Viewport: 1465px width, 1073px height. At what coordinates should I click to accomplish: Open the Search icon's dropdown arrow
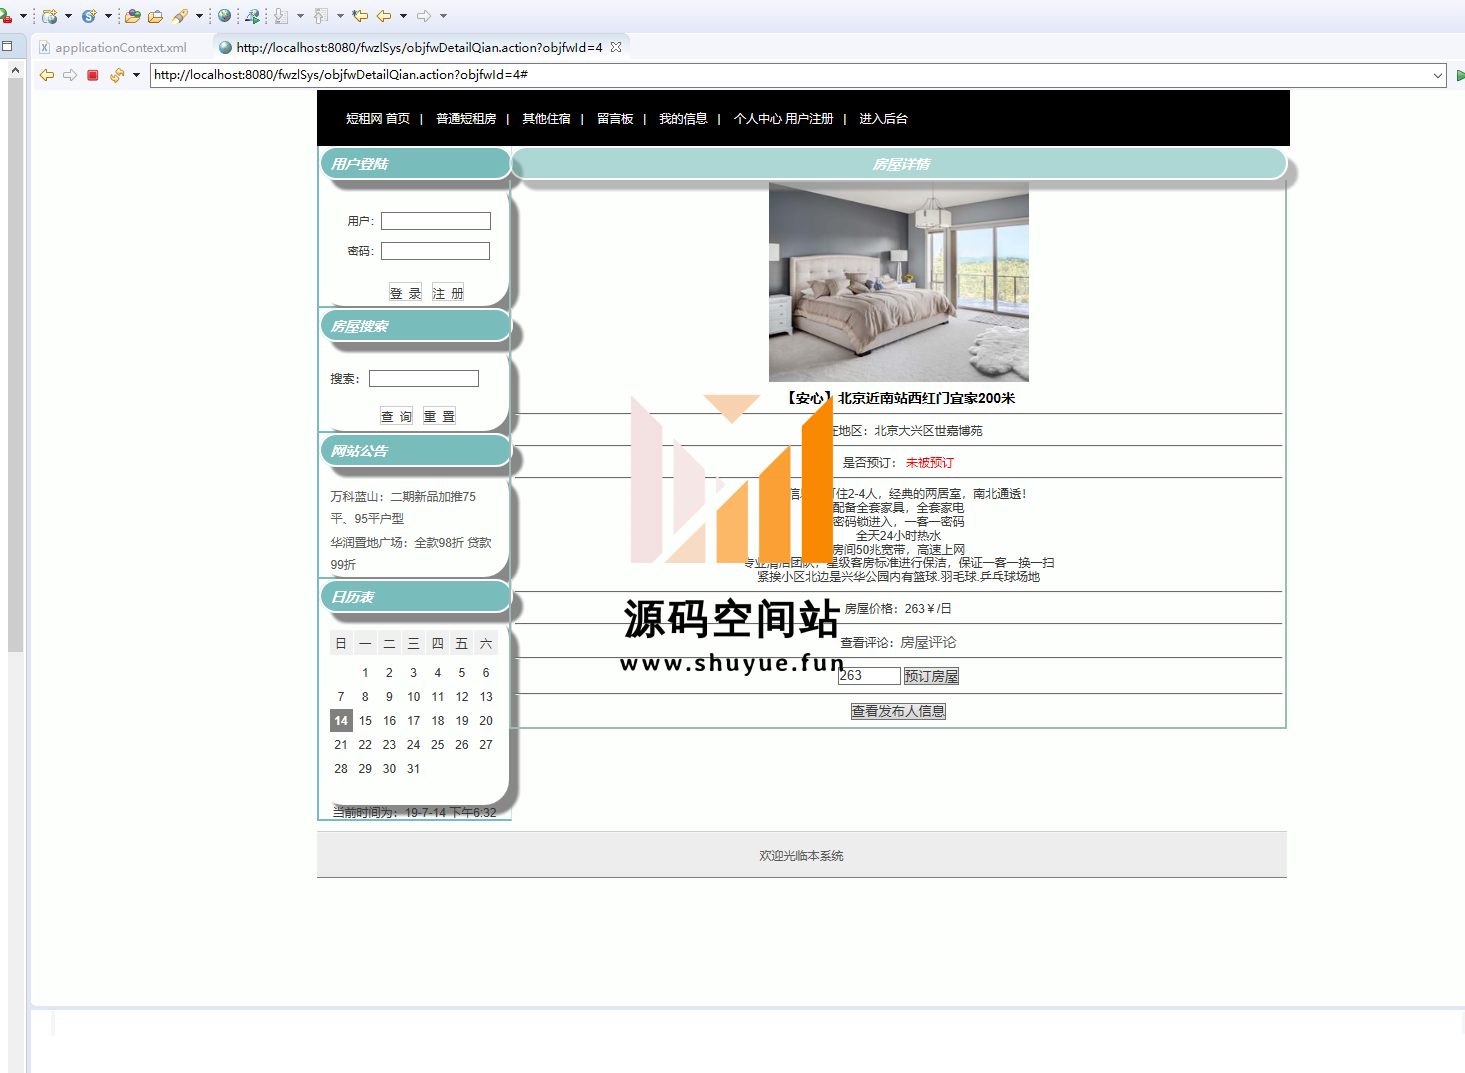[199, 16]
